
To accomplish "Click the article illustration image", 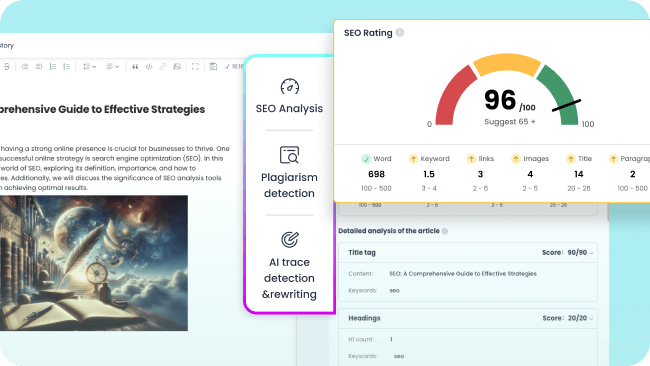I will click(94, 263).
